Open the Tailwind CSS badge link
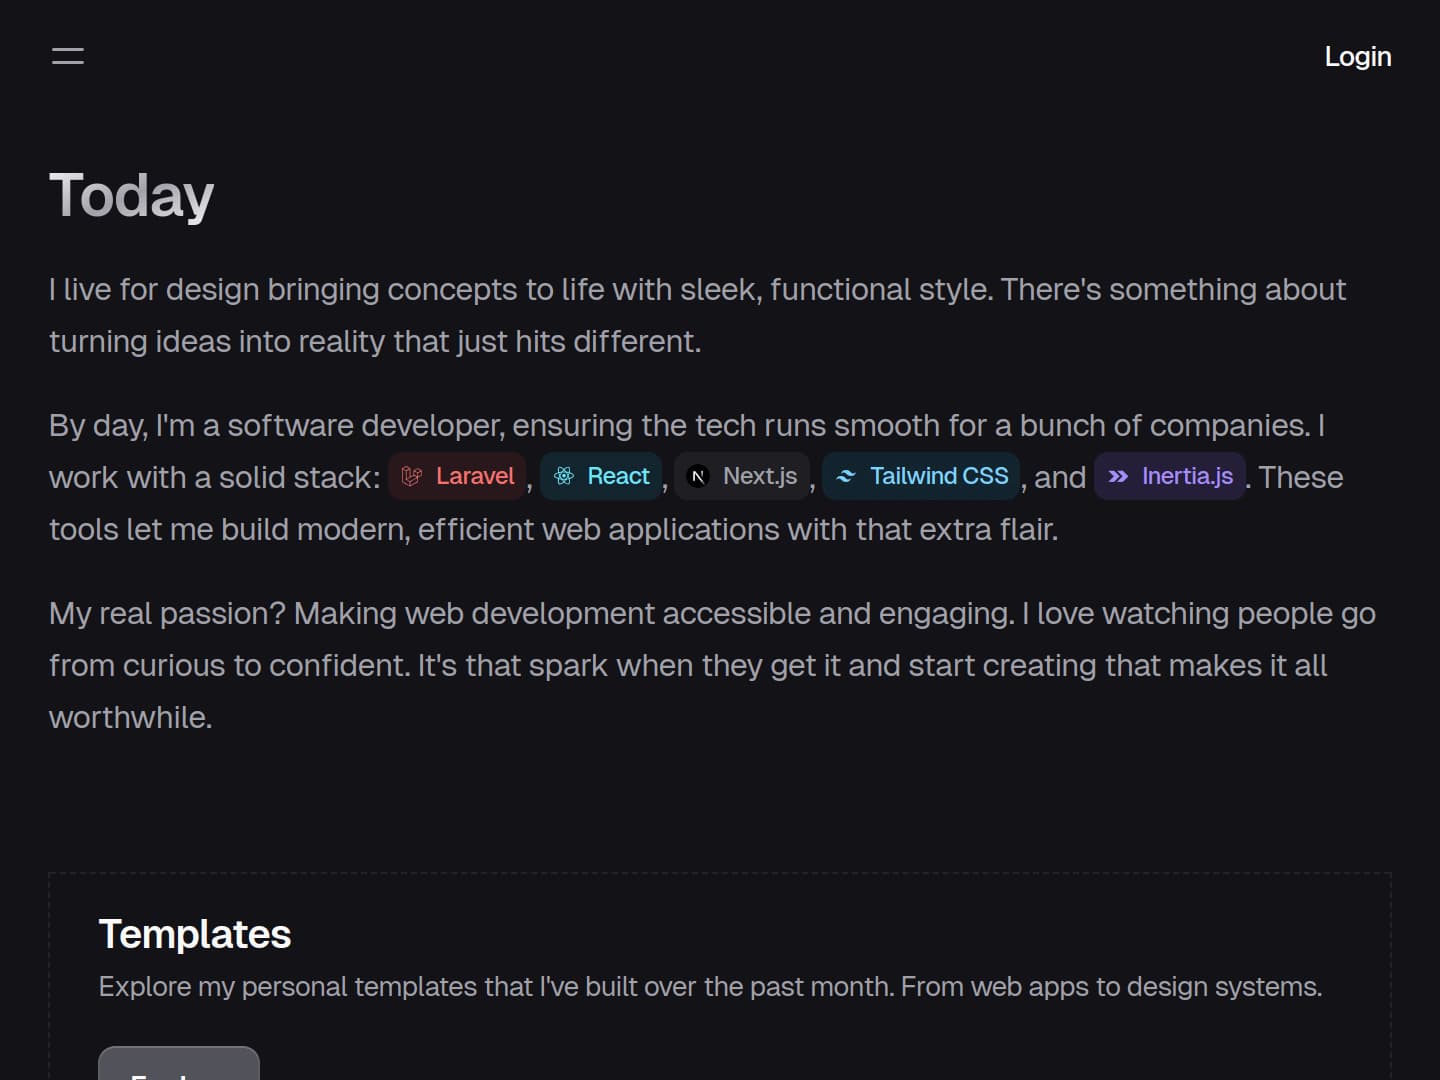 [x=921, y=476]
